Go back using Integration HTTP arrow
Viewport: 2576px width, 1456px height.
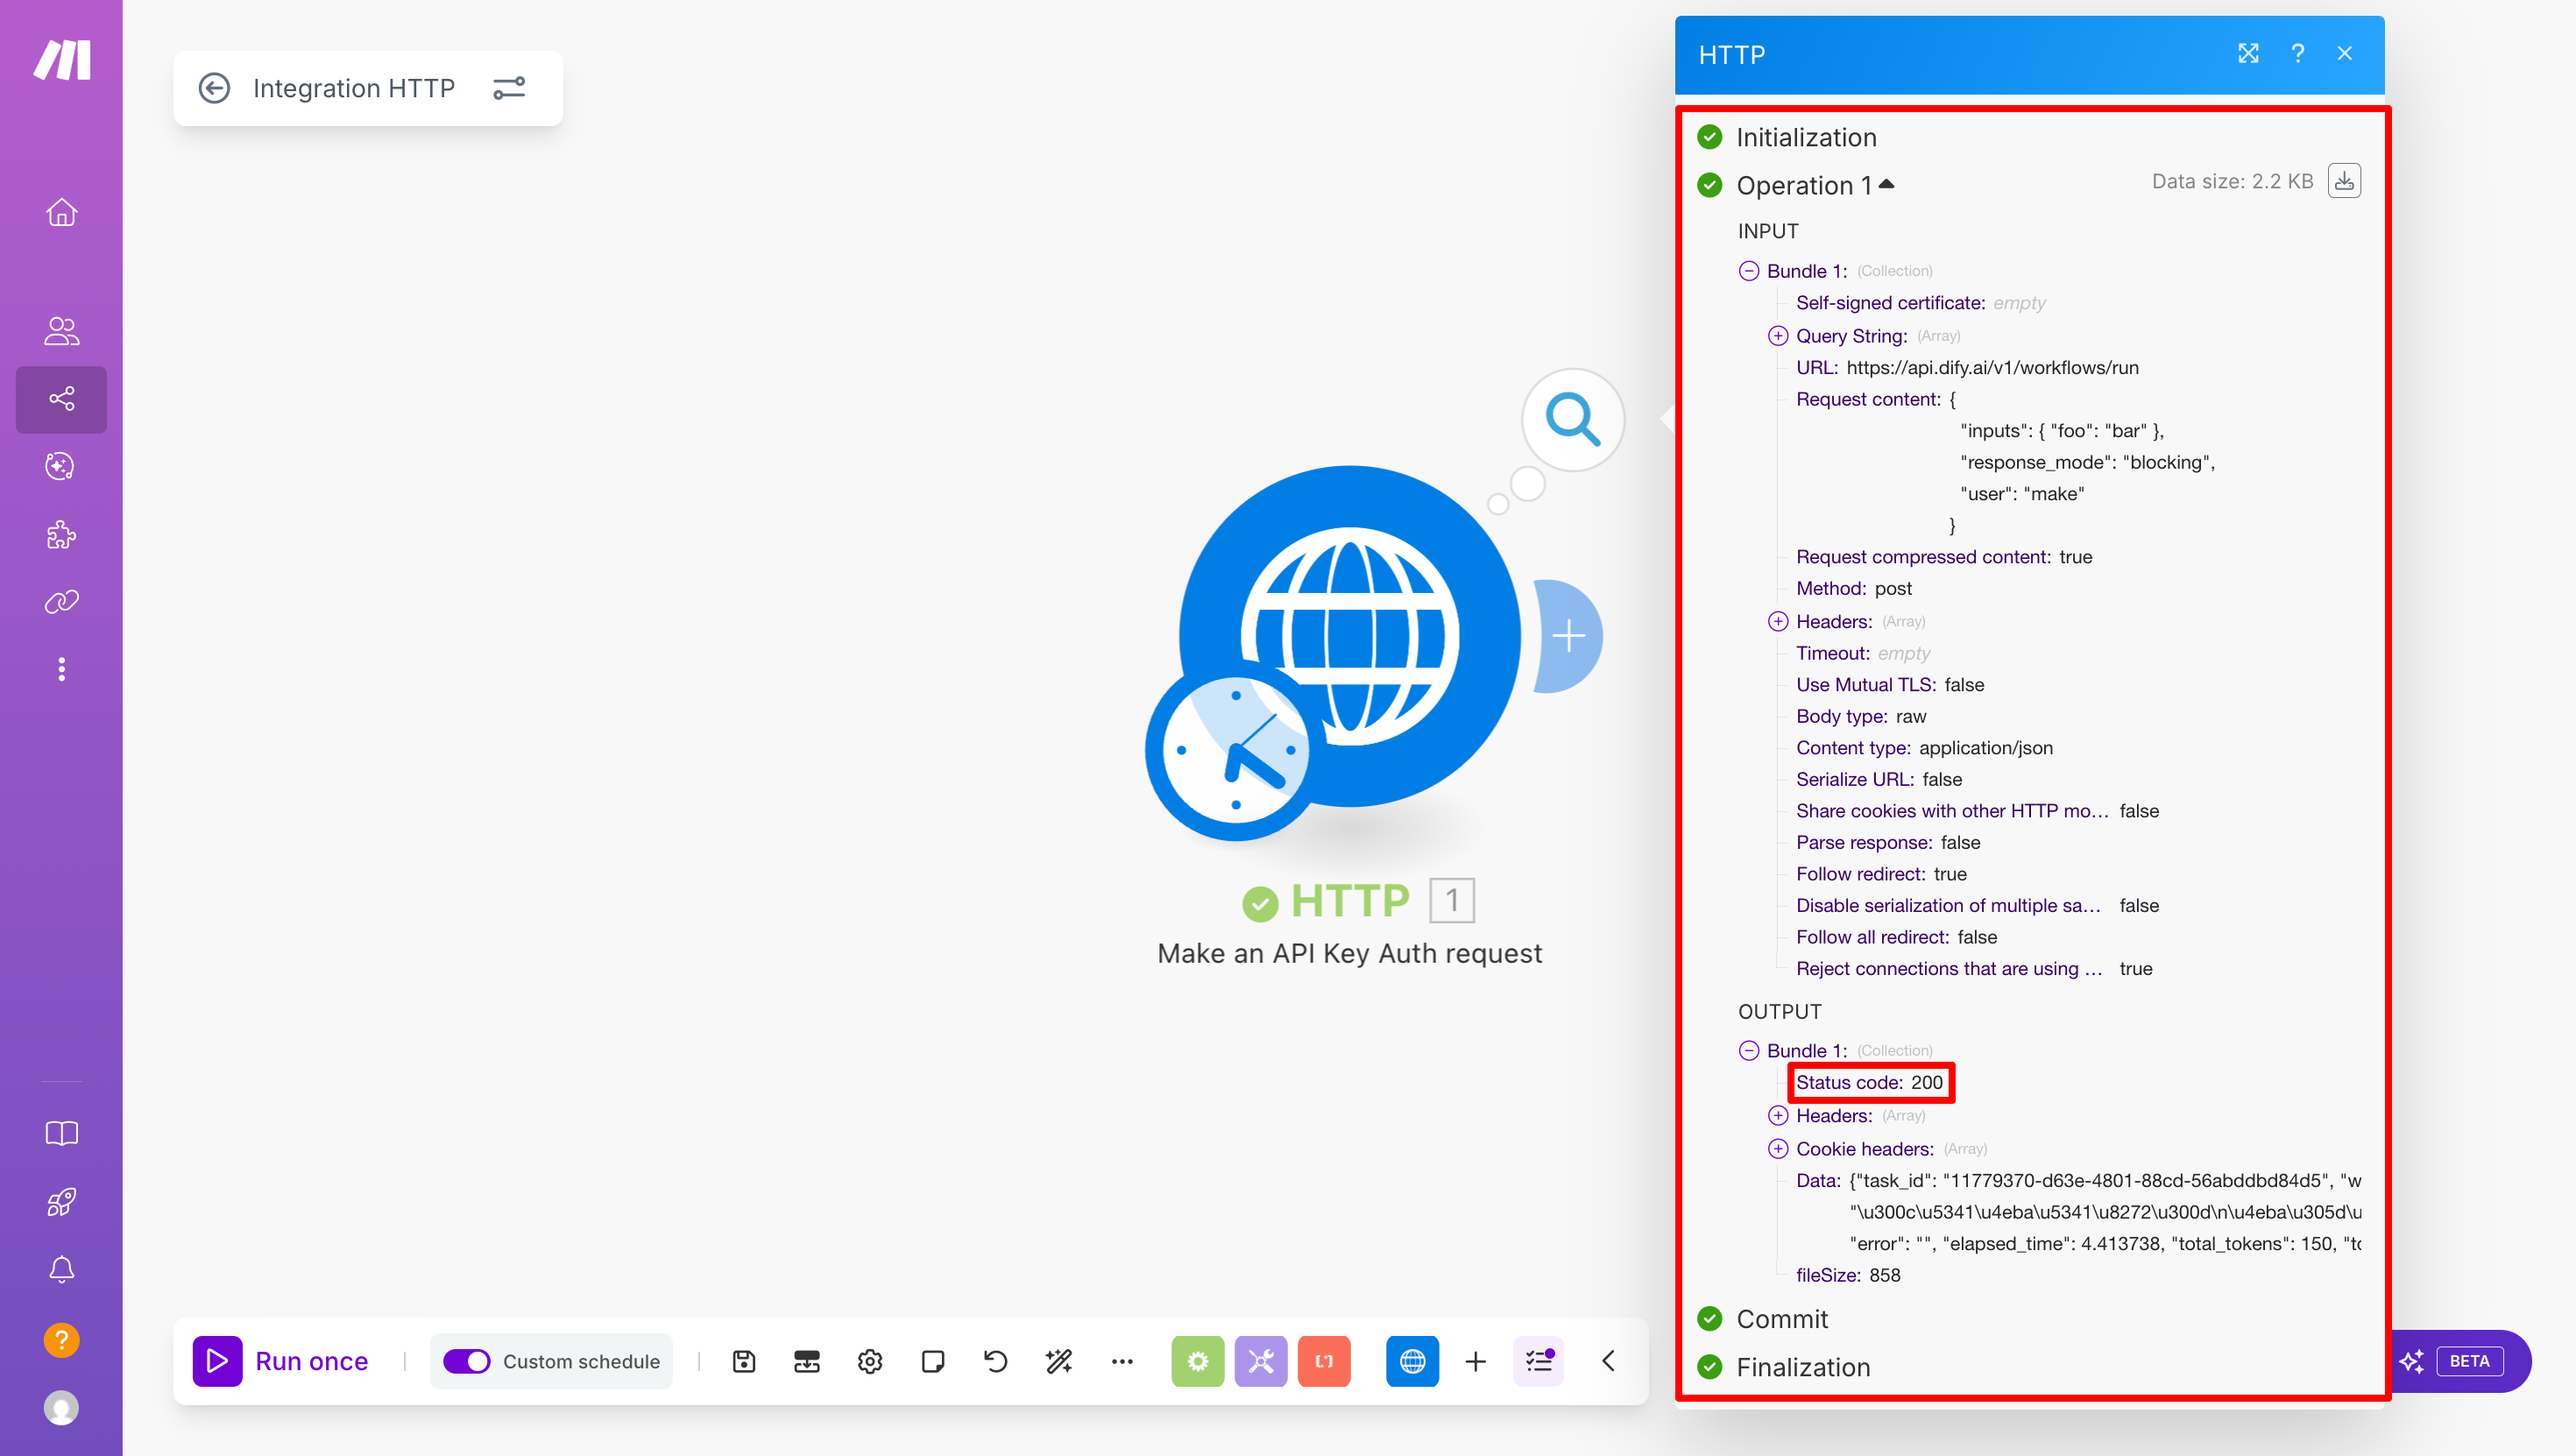pyautogui.click(x=214, y=88)
